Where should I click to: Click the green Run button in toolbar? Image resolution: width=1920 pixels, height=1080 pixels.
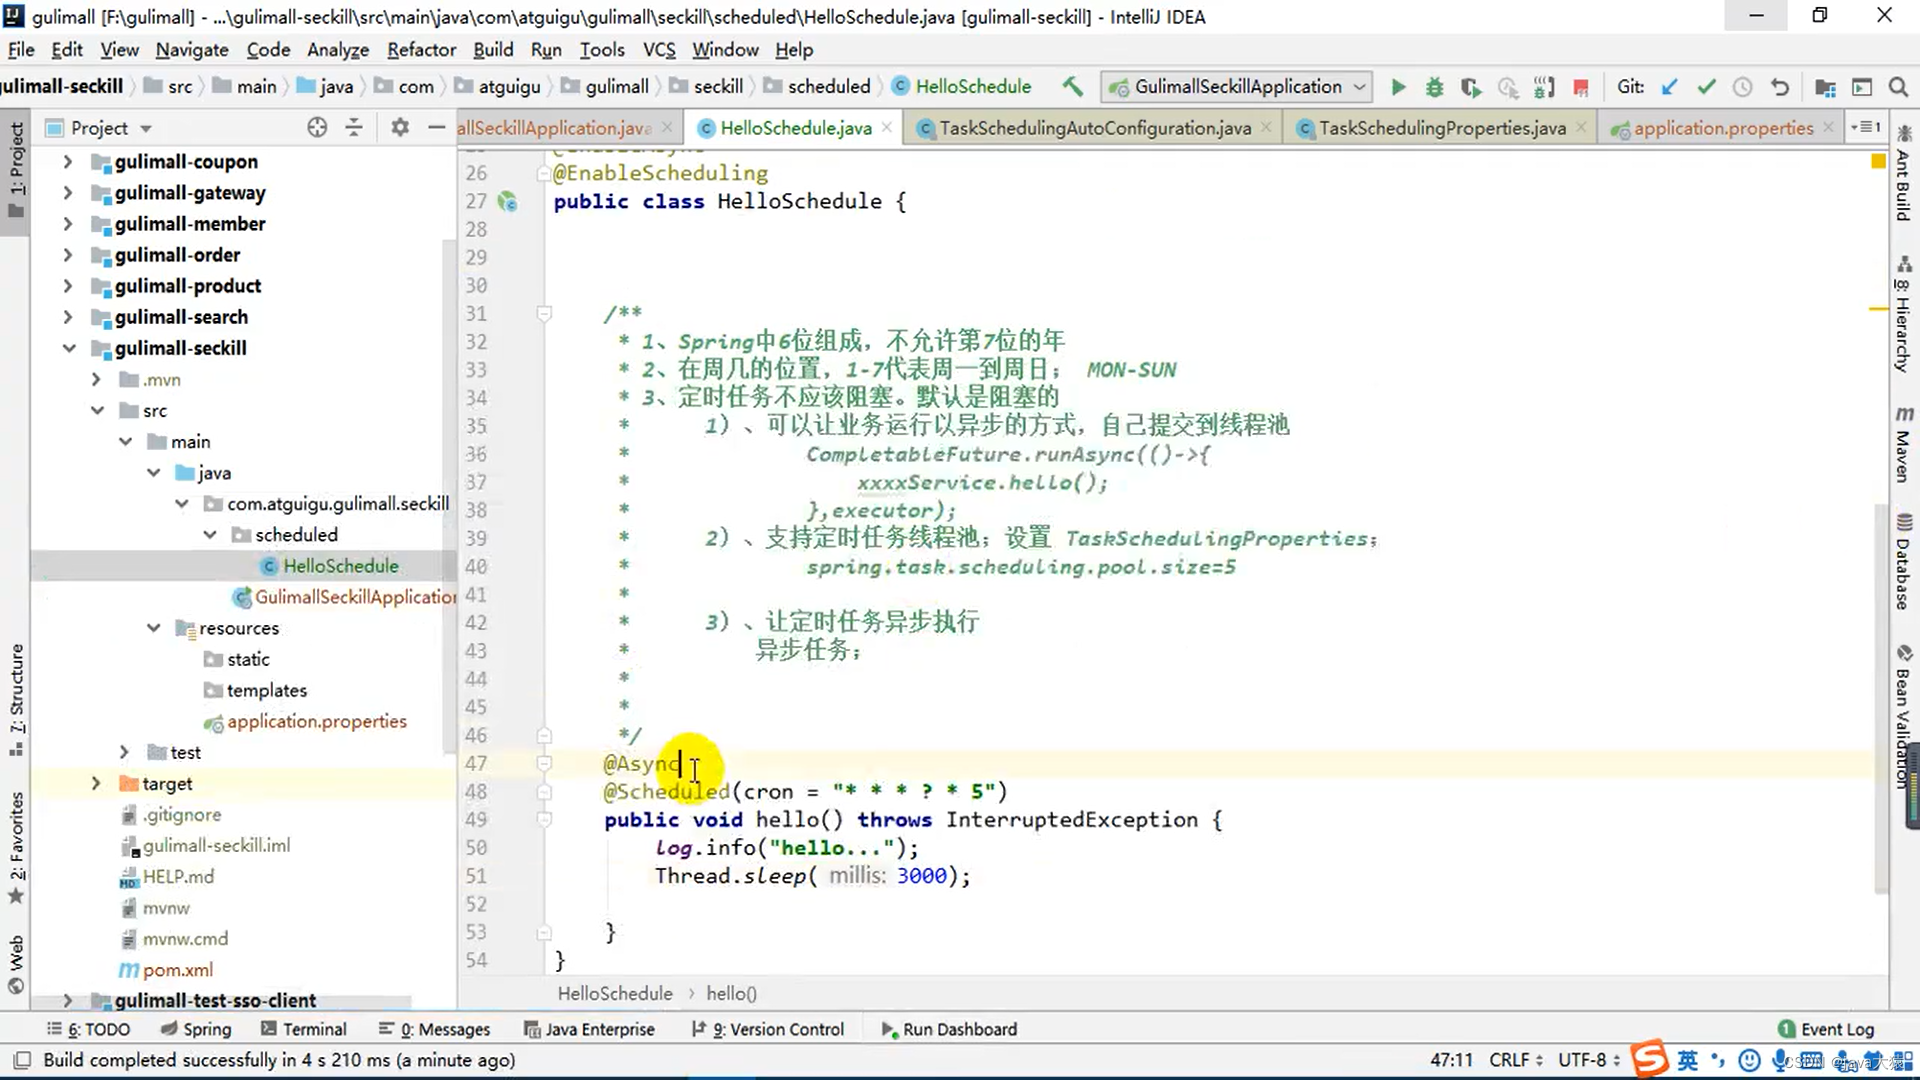(1398, 87)
